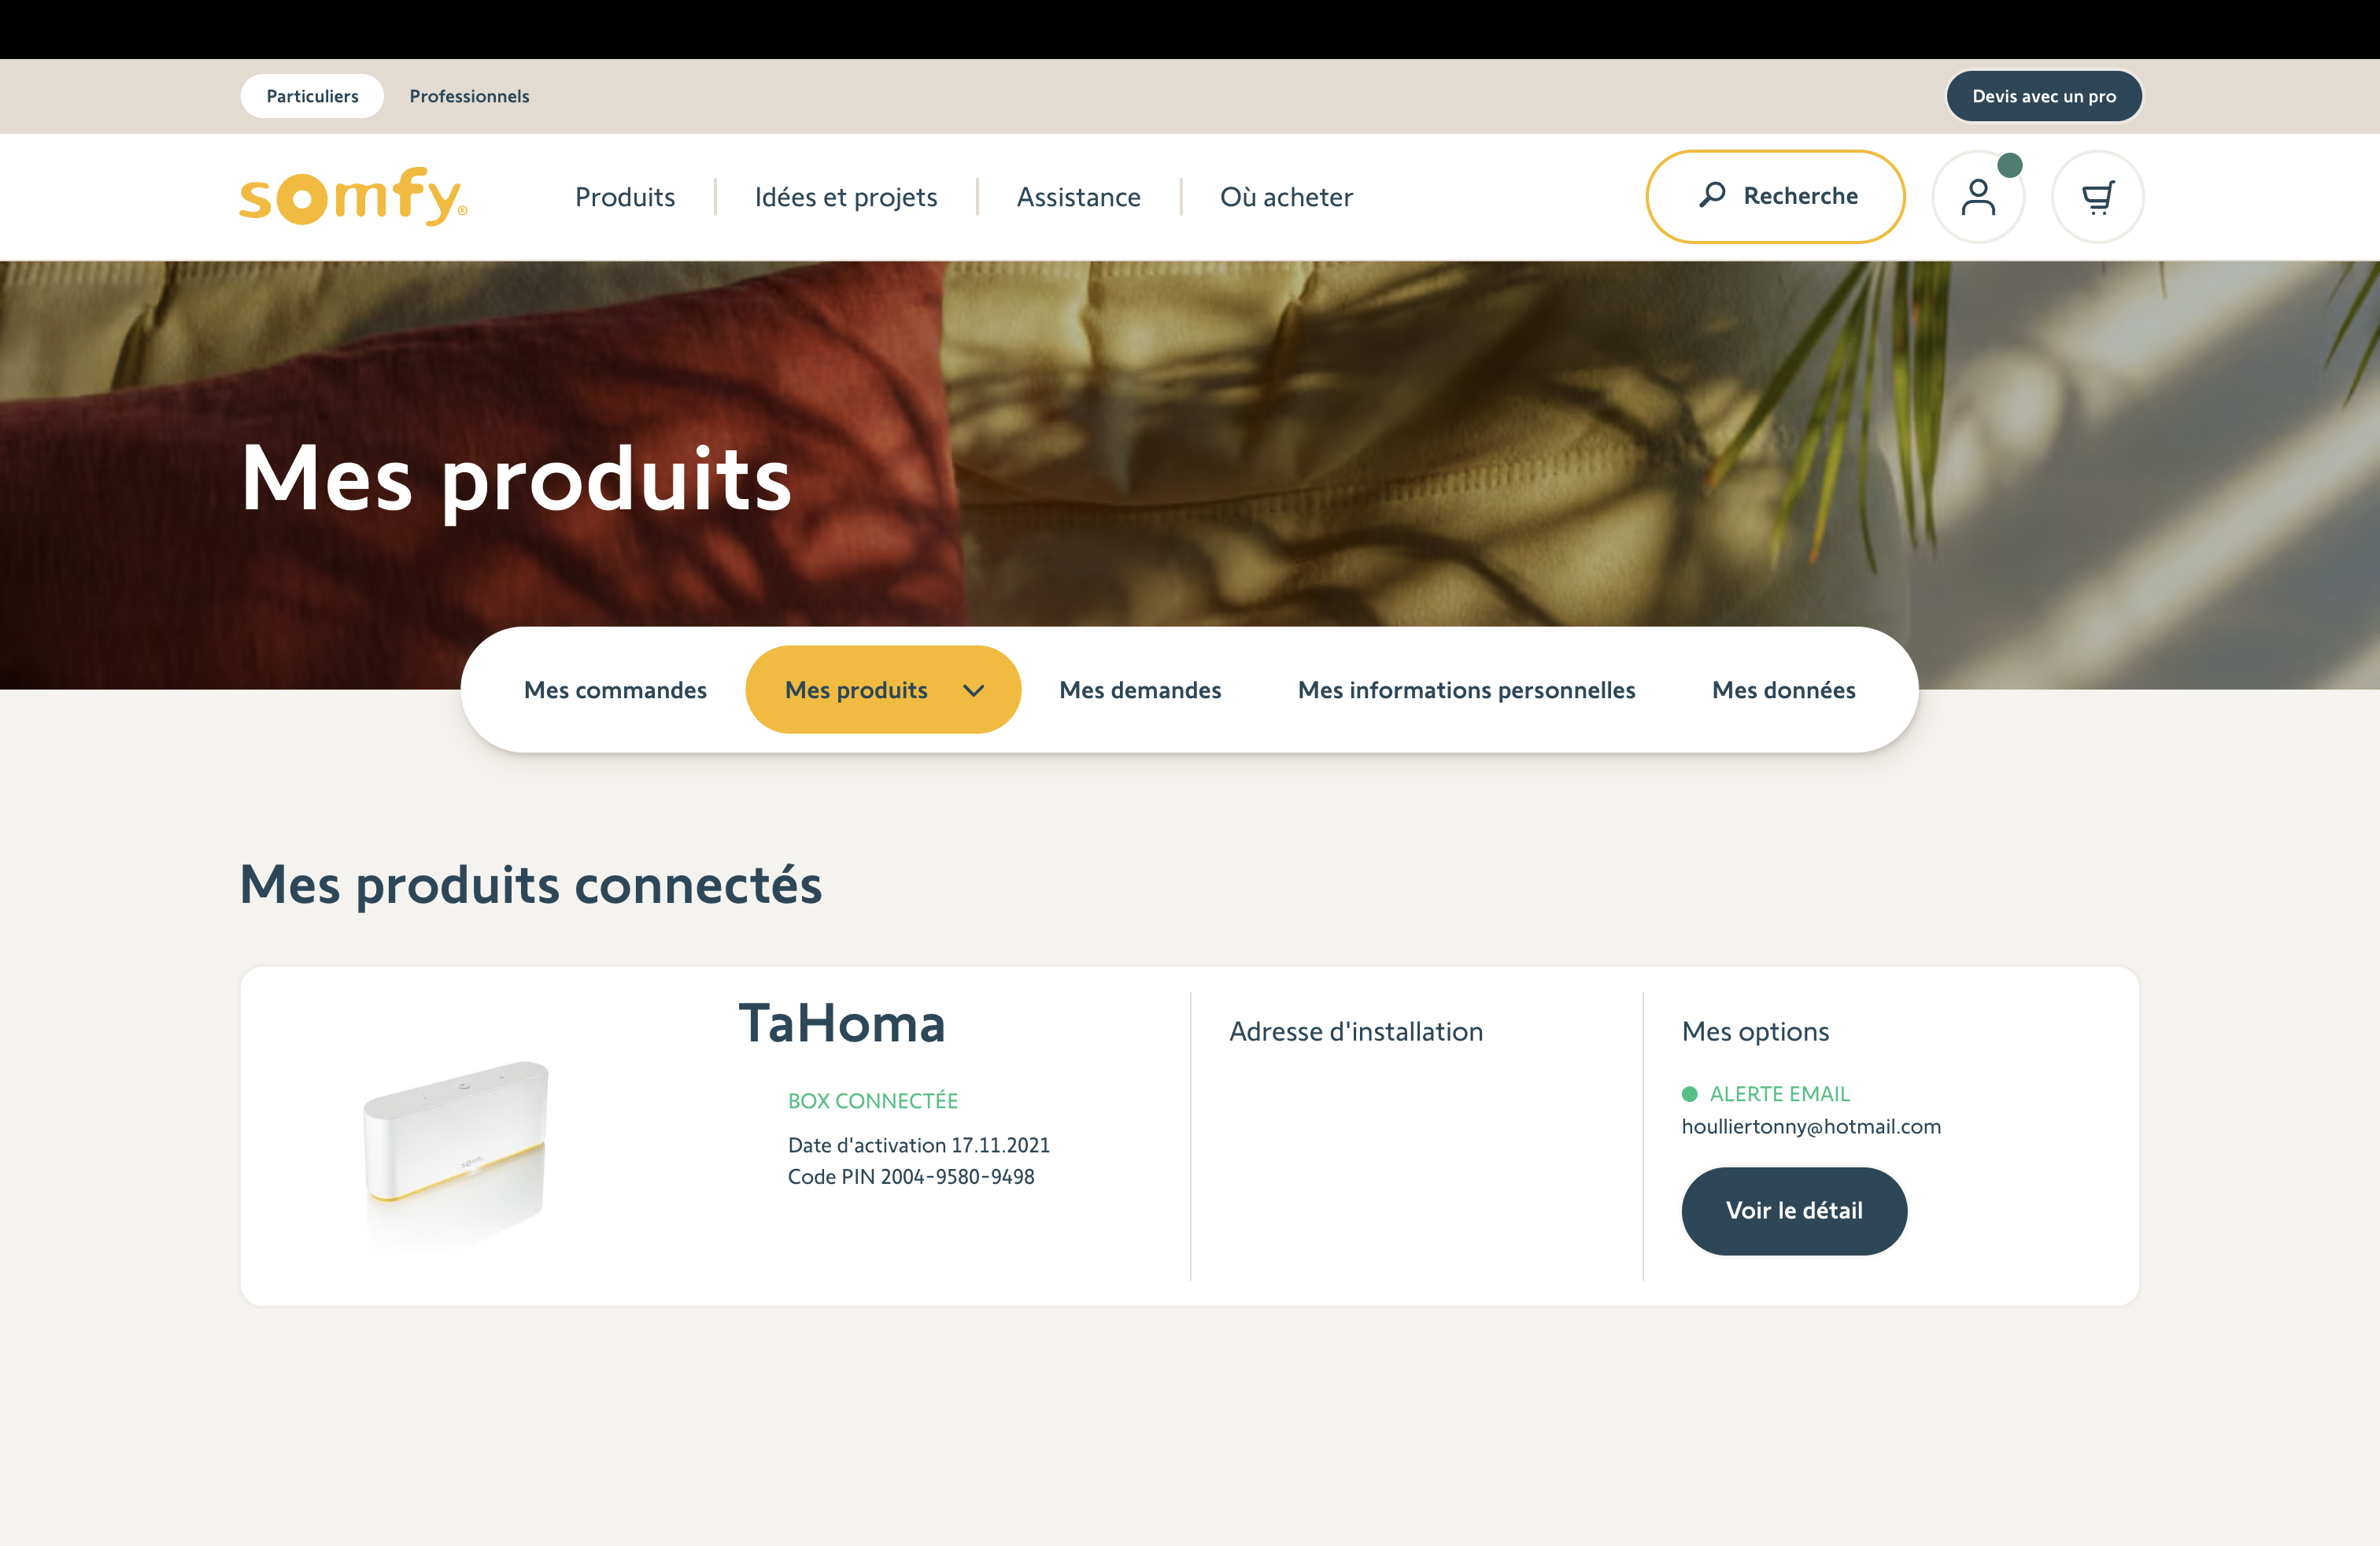
Task: Select the Mes commandes tab
Action: click(615, 690)
